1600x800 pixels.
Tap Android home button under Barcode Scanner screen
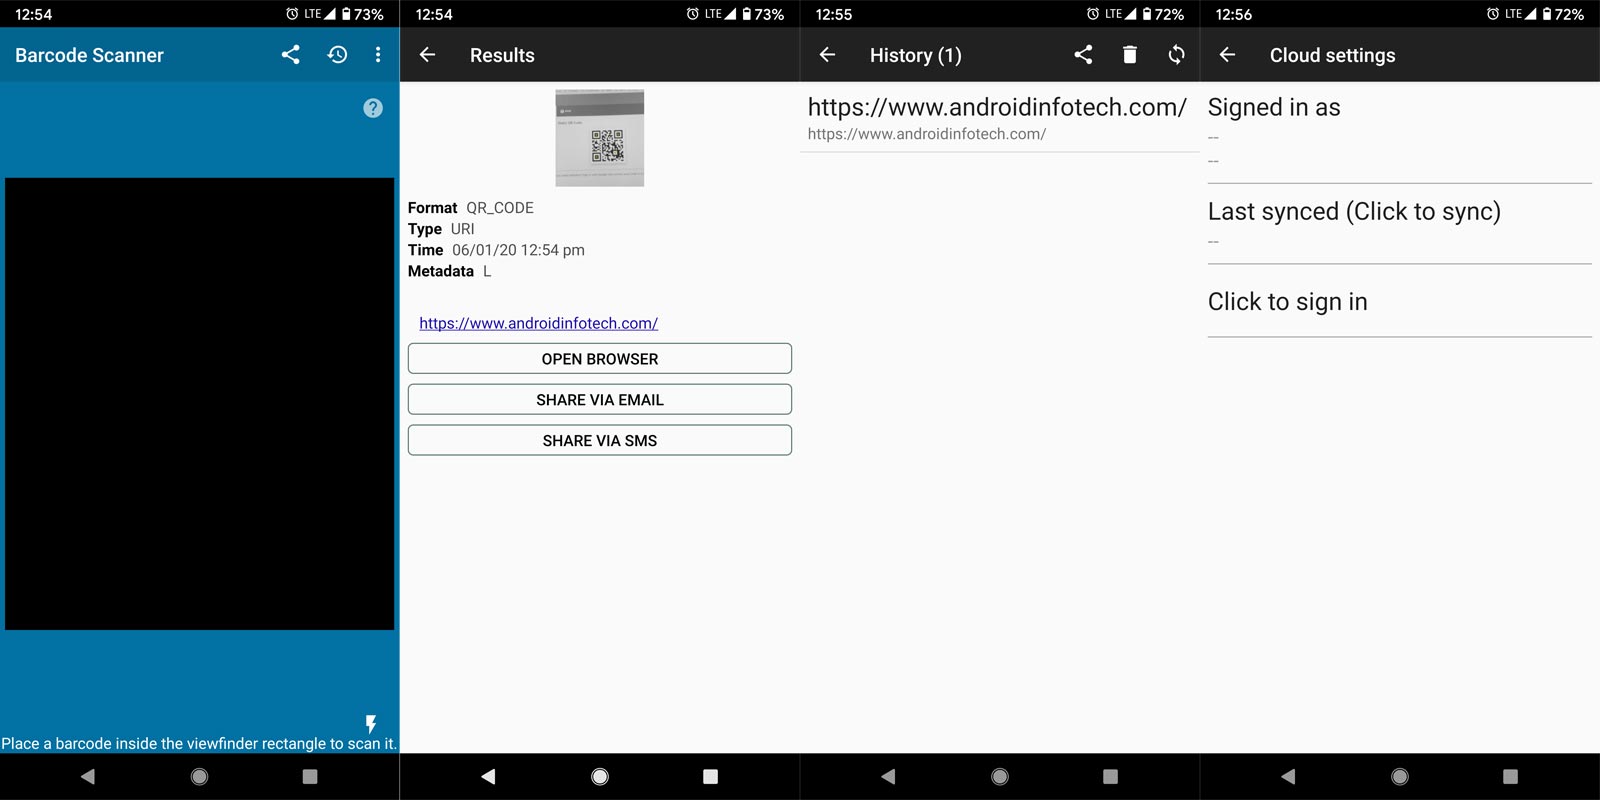click(x=200, y=776)
